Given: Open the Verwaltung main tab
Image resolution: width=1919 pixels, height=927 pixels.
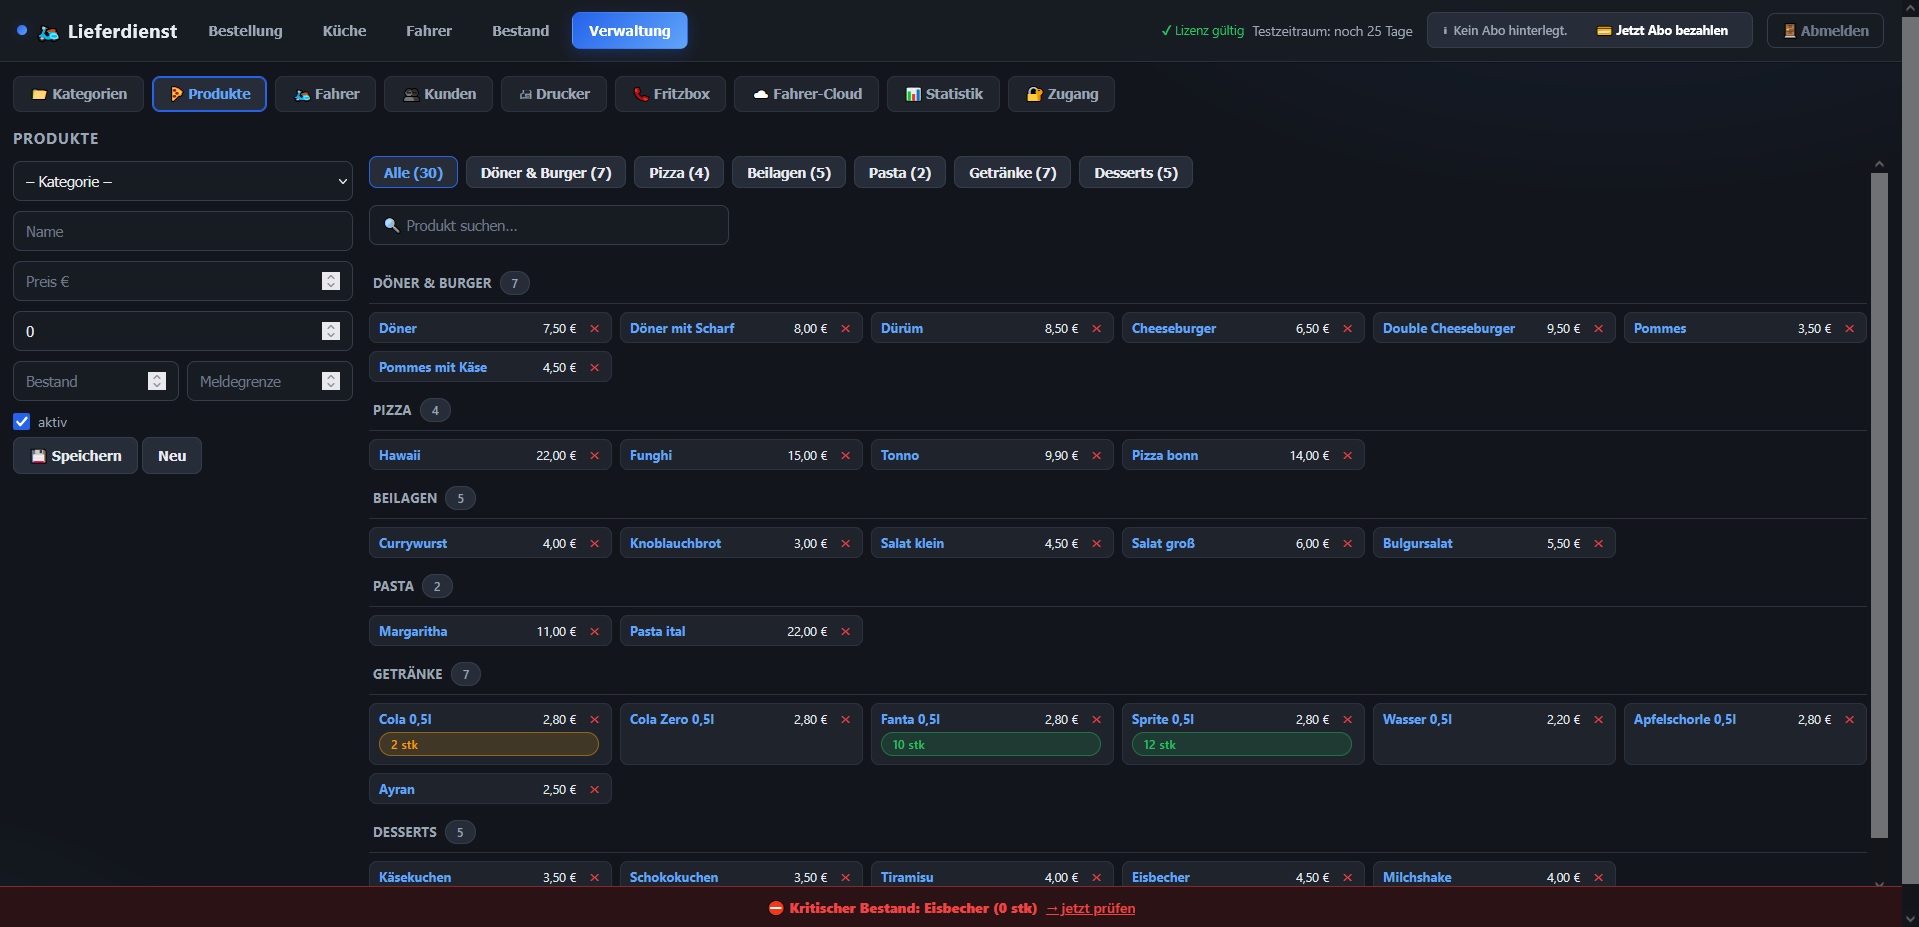Looking at the screenshot, I should [x=629, y=31].
